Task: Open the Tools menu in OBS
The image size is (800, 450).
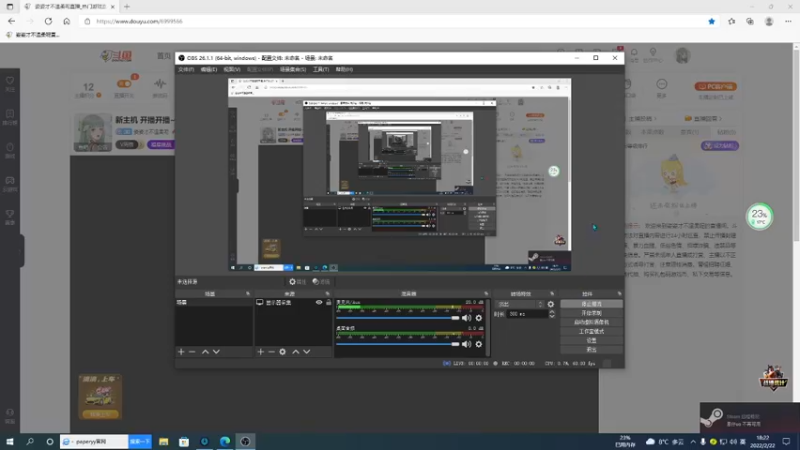Action: click(x=321, y=69)
